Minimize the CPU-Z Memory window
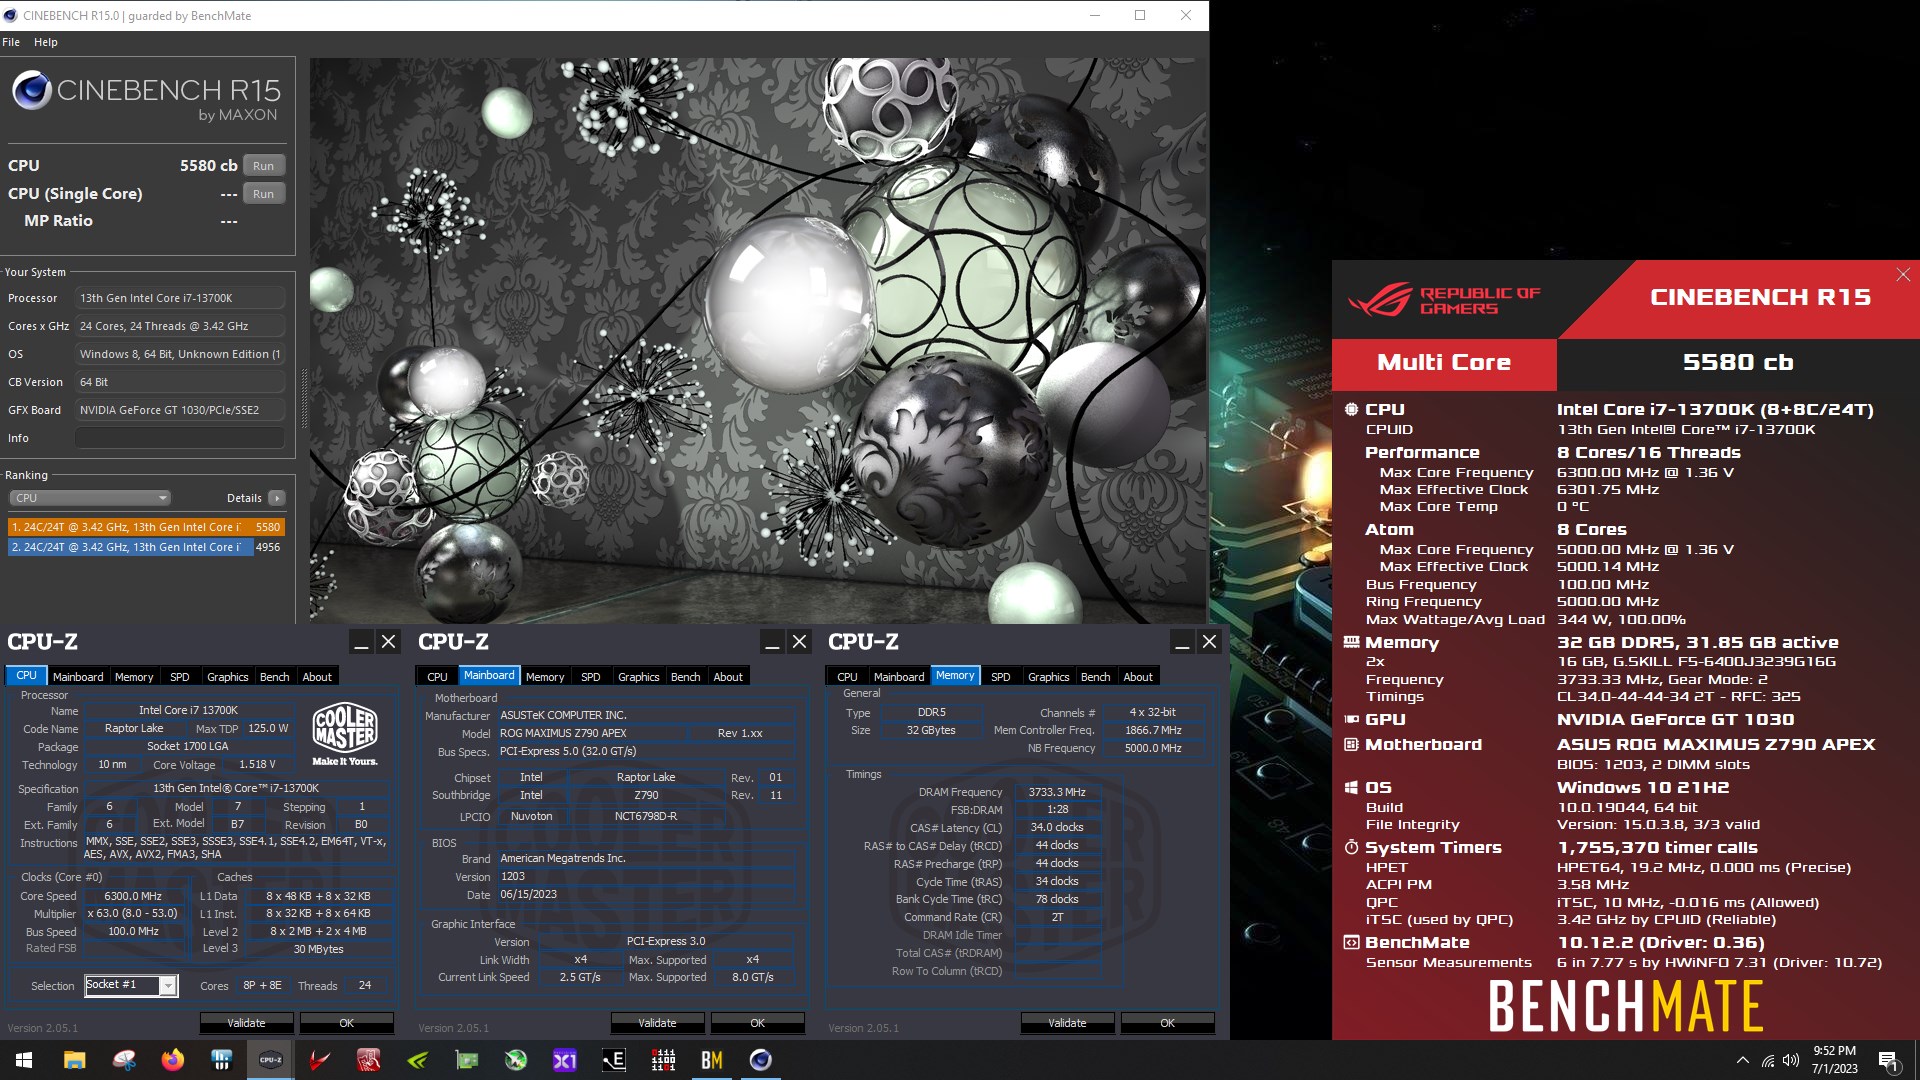The height and width of the screenshot is (1080, 1920). [x=1182, y=642]
